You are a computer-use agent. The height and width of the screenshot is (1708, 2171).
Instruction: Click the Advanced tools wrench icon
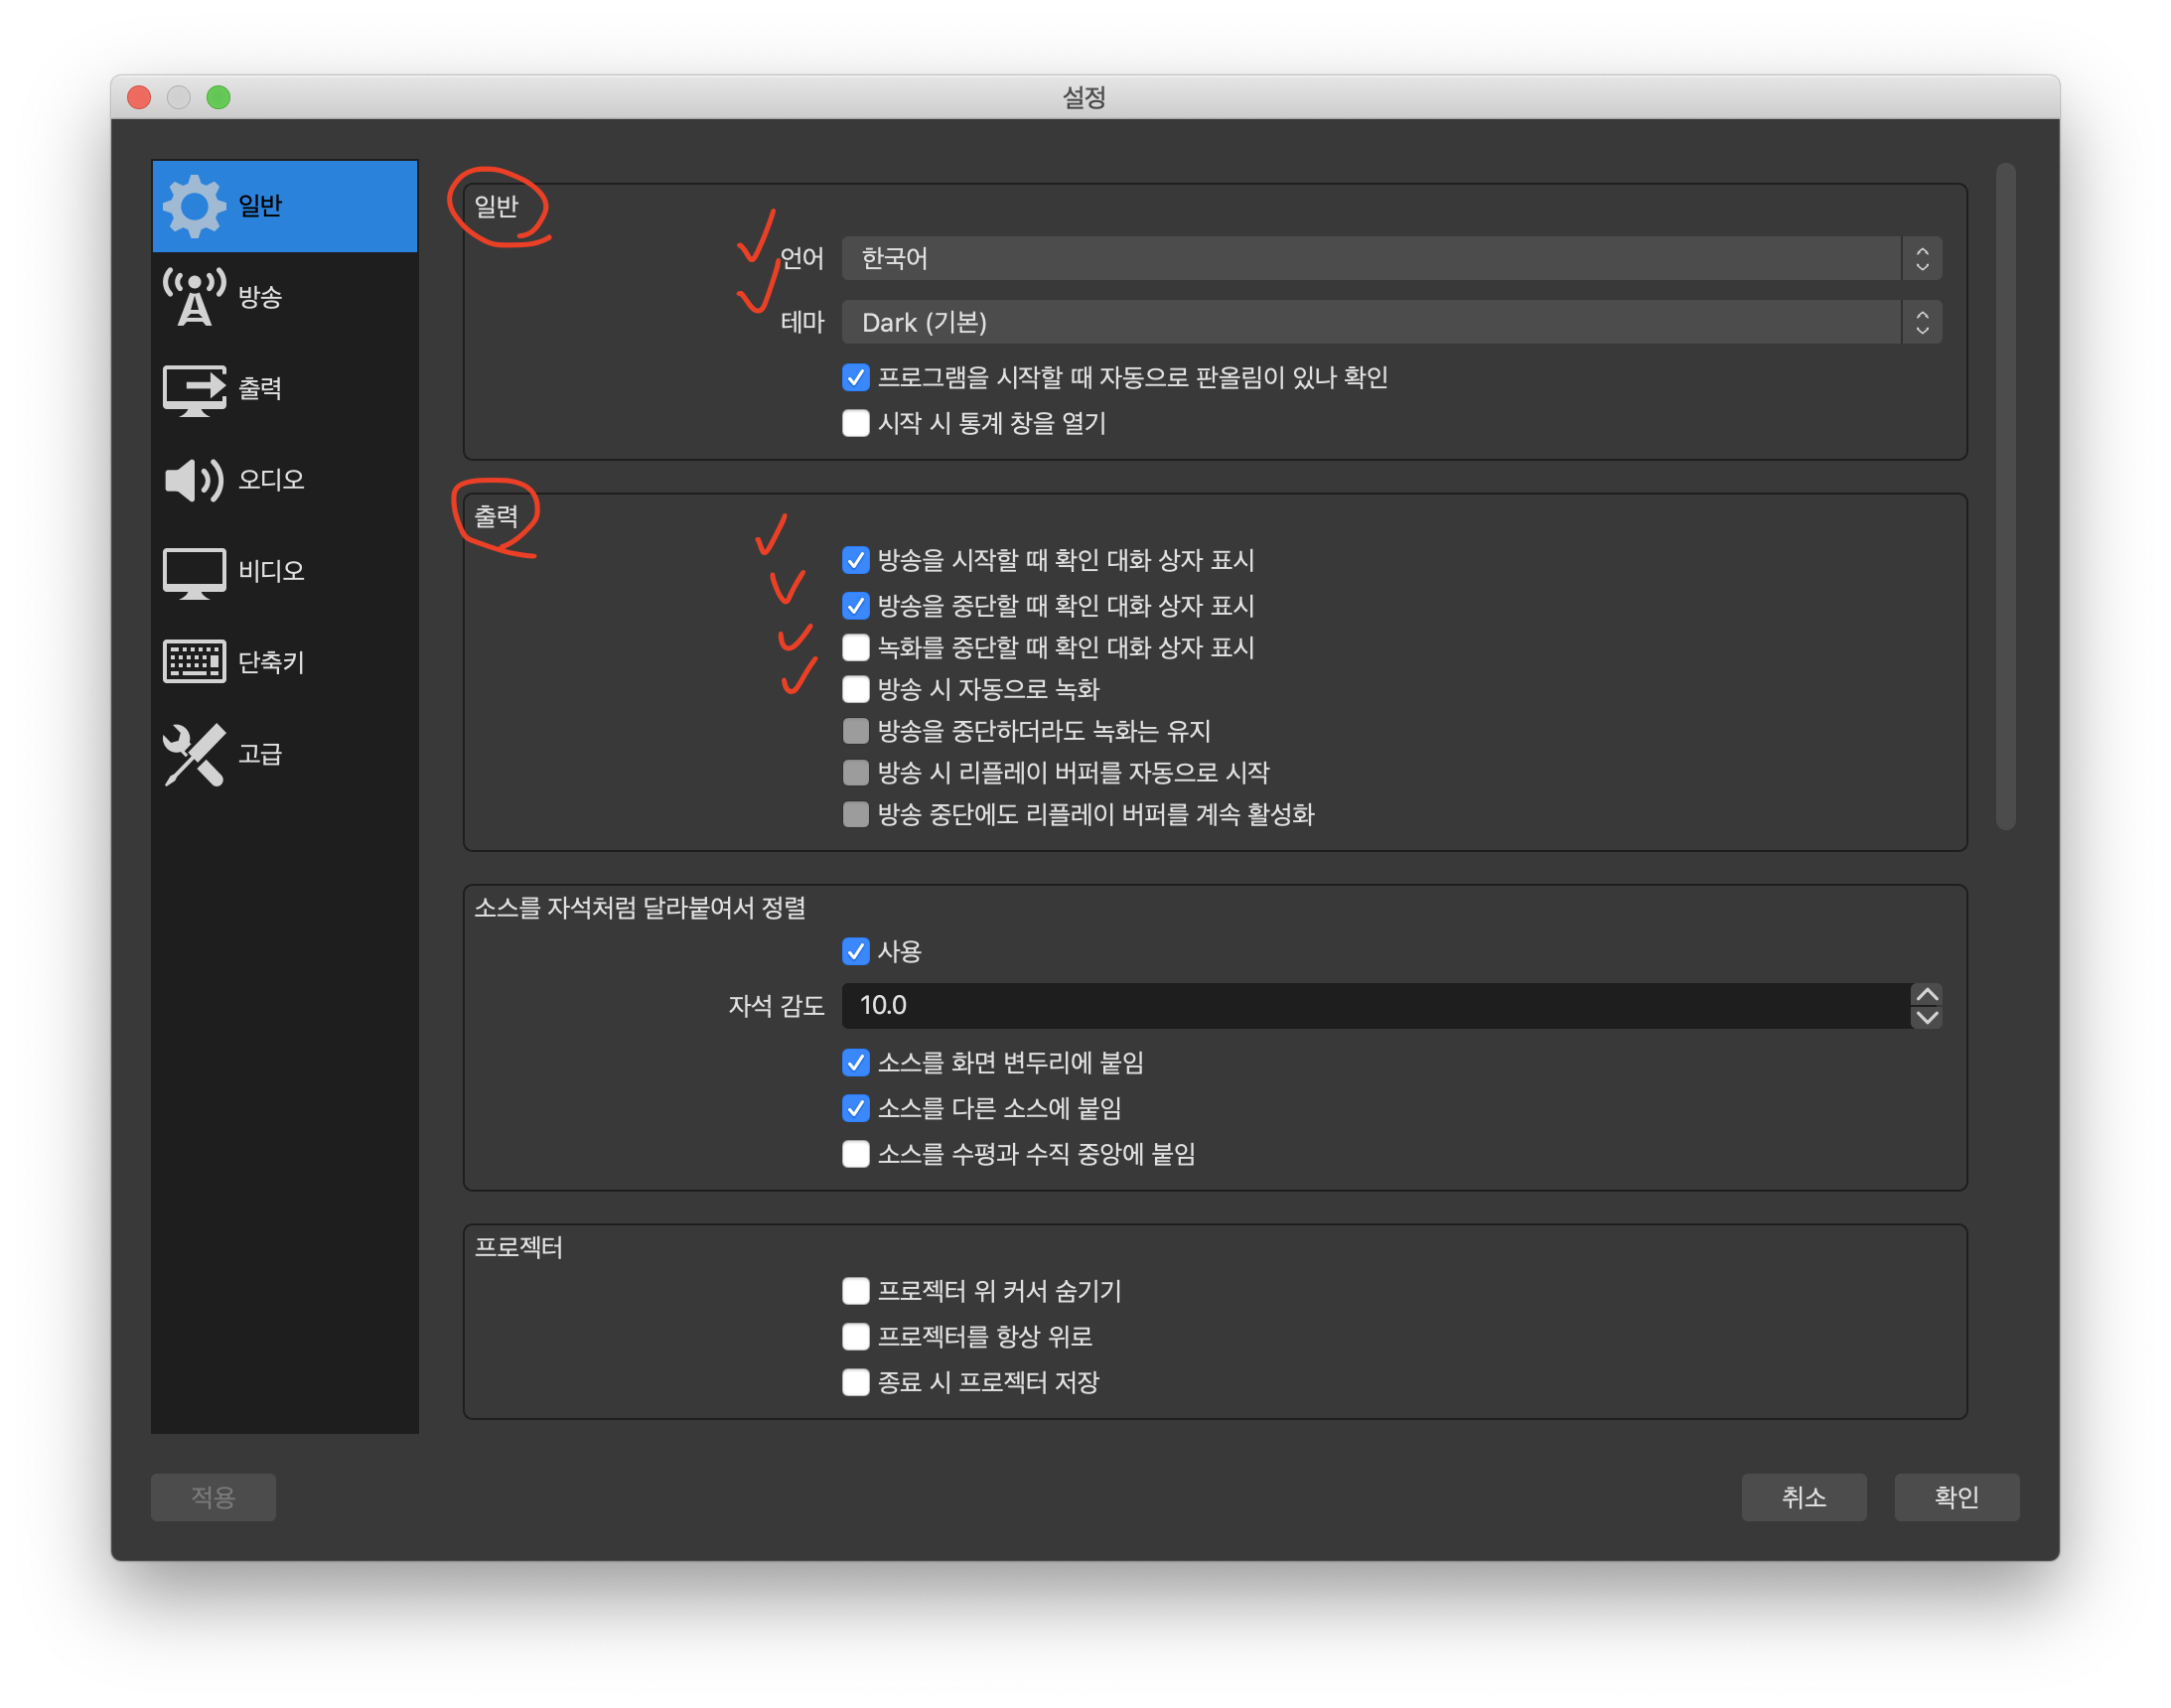point(194,754)
